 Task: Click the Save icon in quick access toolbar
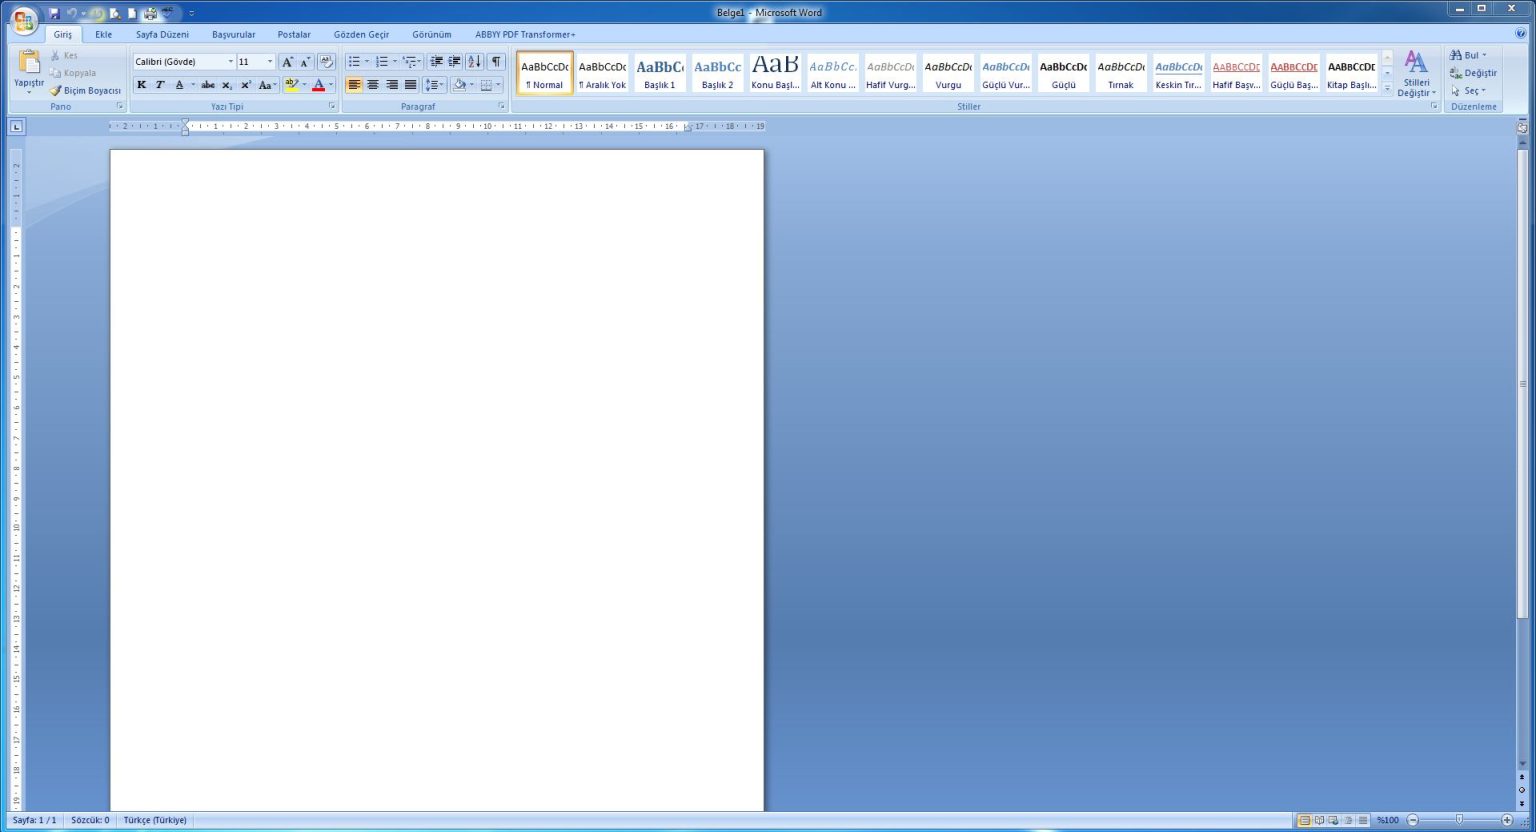[x=54, y=13]
